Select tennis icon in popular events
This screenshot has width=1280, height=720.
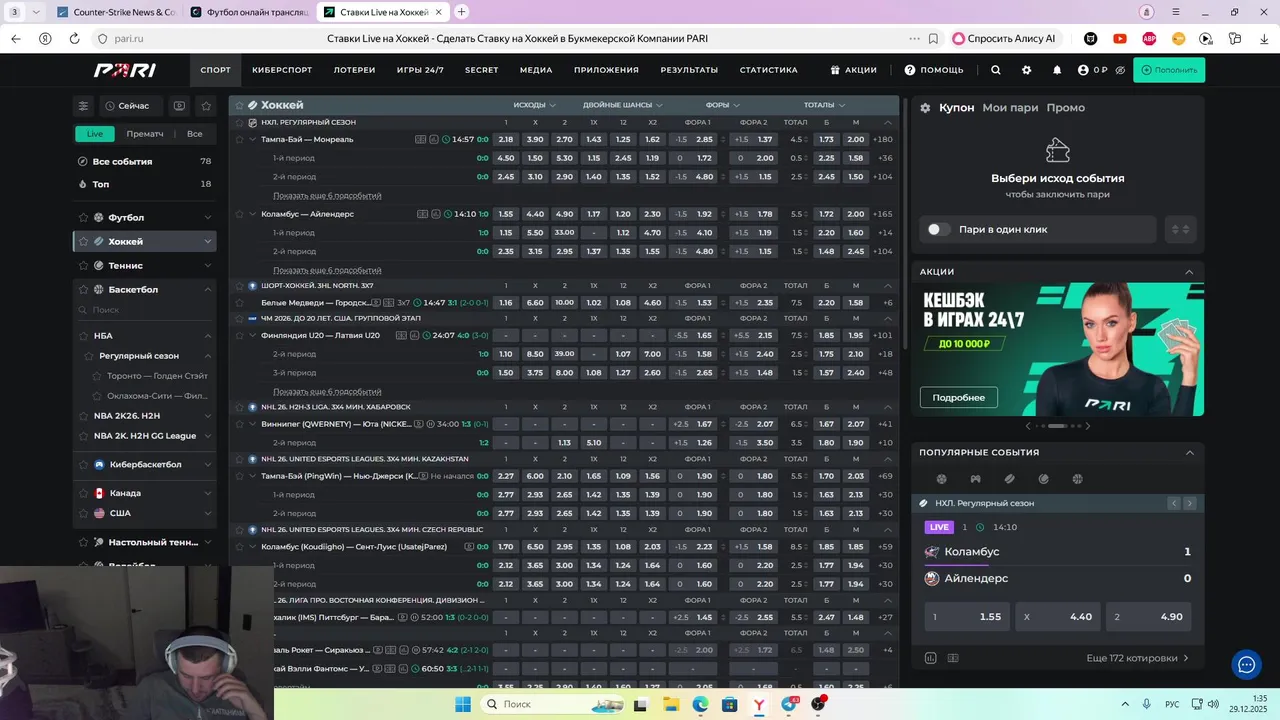pos(1043,479)
